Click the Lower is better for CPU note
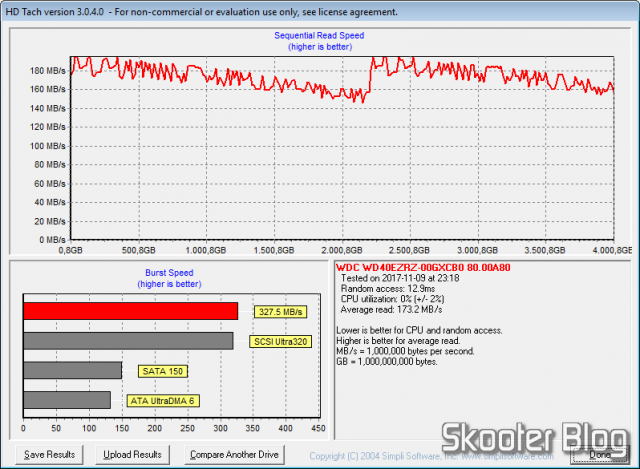This screenshot has width=640, height=469. coord(419,330)
